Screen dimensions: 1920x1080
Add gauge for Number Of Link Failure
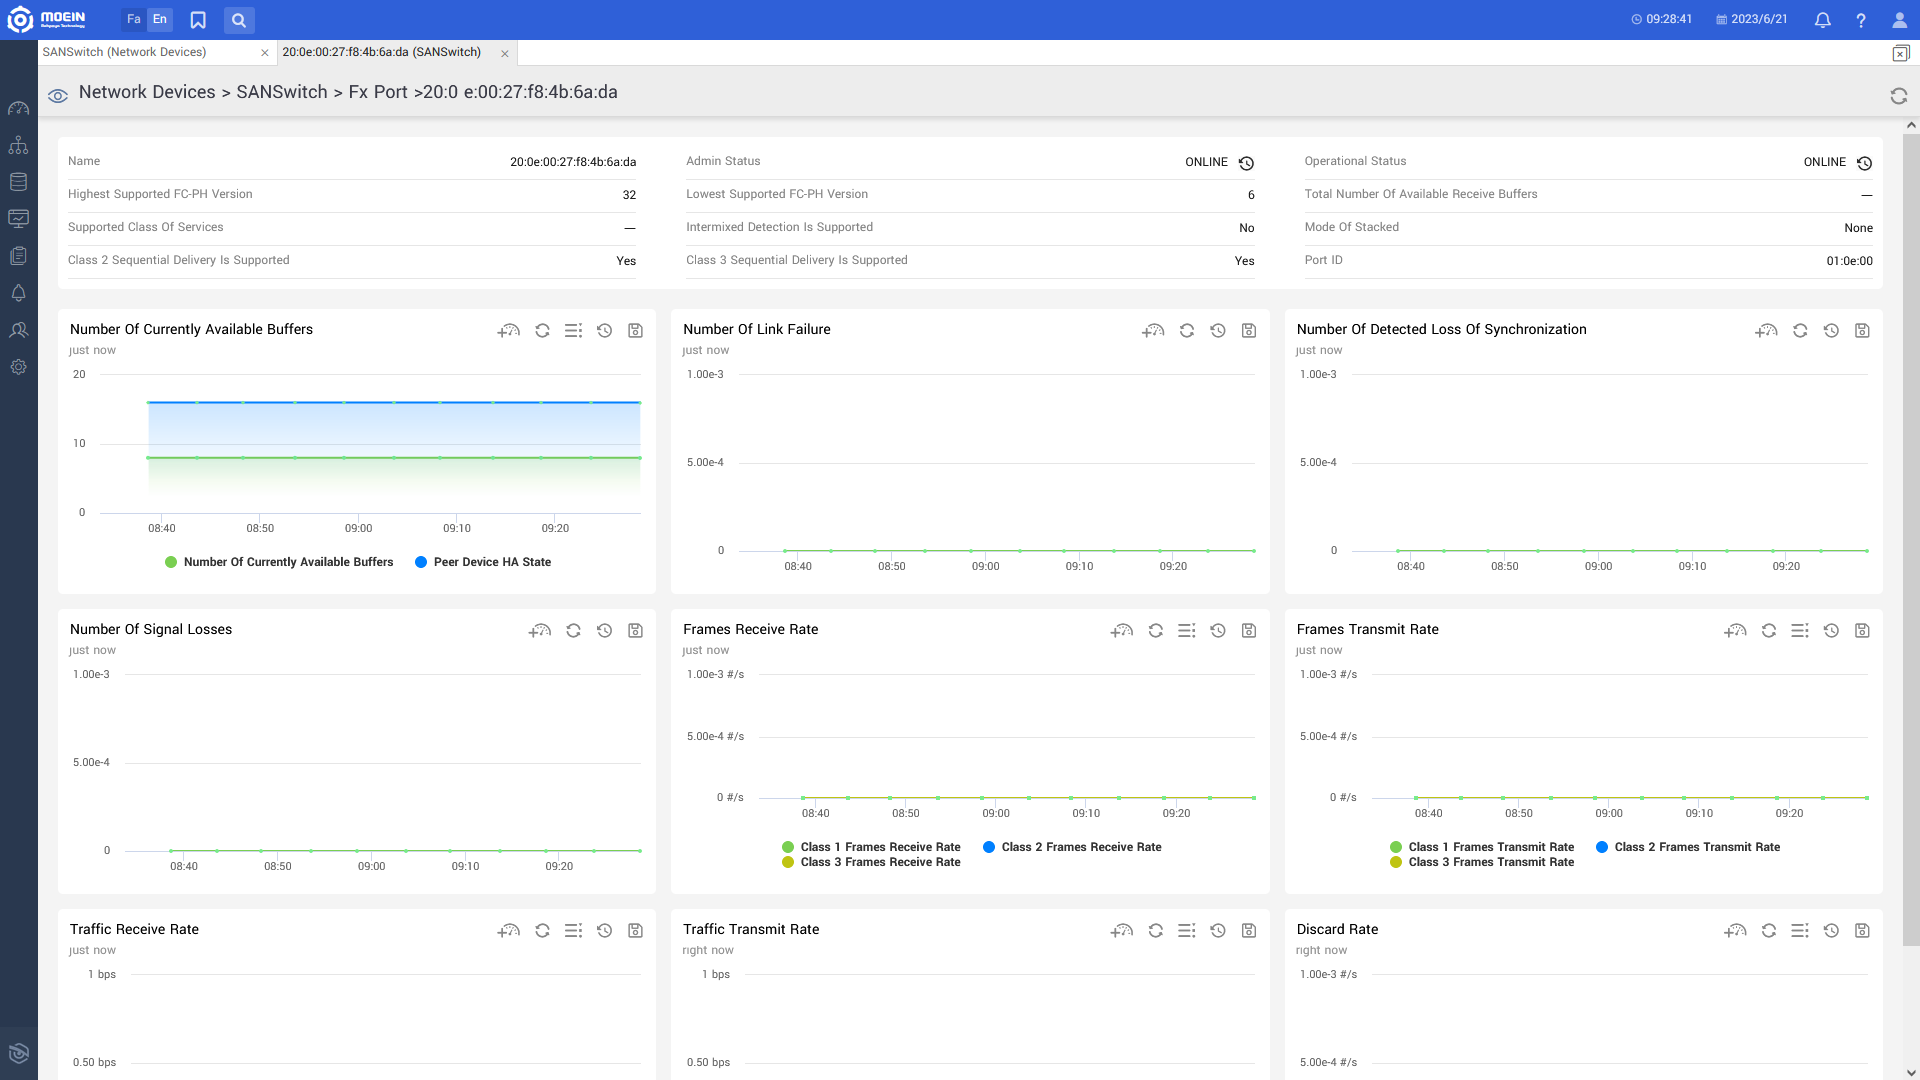pyautogui.click(x=1154, y=330)
